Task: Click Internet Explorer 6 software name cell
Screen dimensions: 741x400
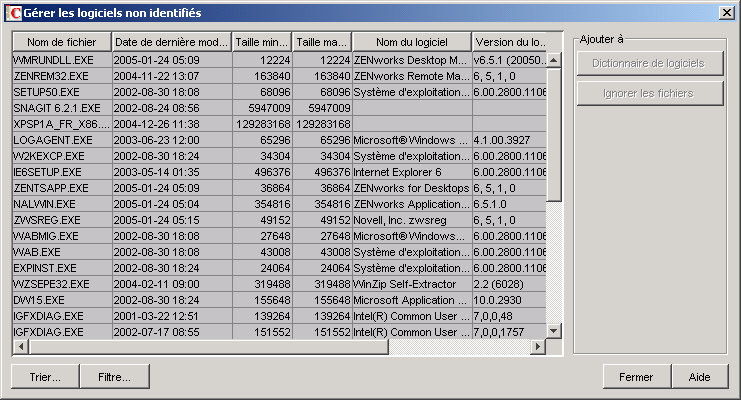Action: [412, 172]
